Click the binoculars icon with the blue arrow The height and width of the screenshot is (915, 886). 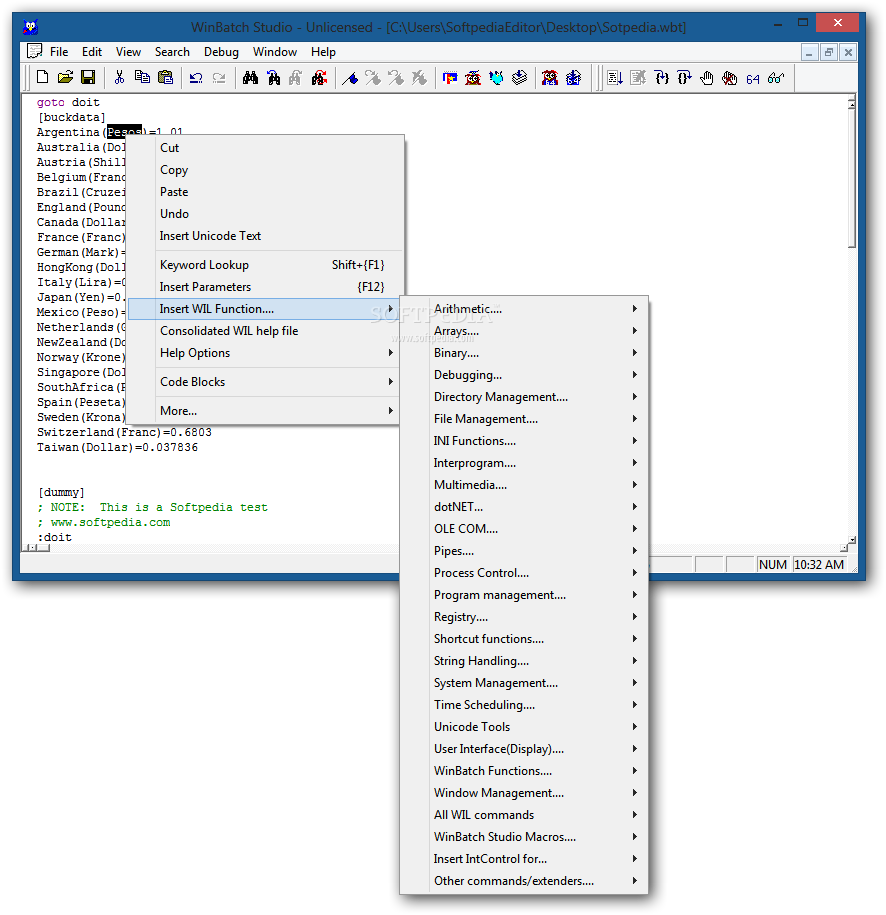click(273, 77)
